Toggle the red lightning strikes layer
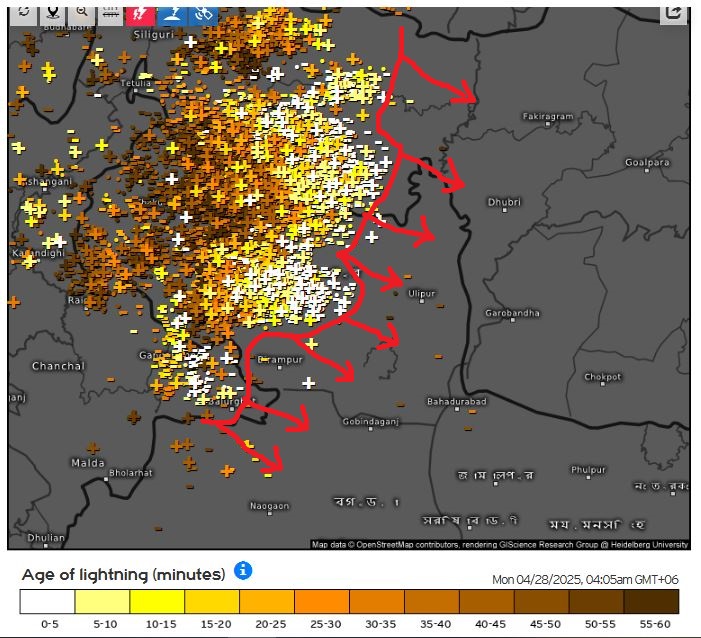The height and width of the screenshot is (638, 701). 140,15
